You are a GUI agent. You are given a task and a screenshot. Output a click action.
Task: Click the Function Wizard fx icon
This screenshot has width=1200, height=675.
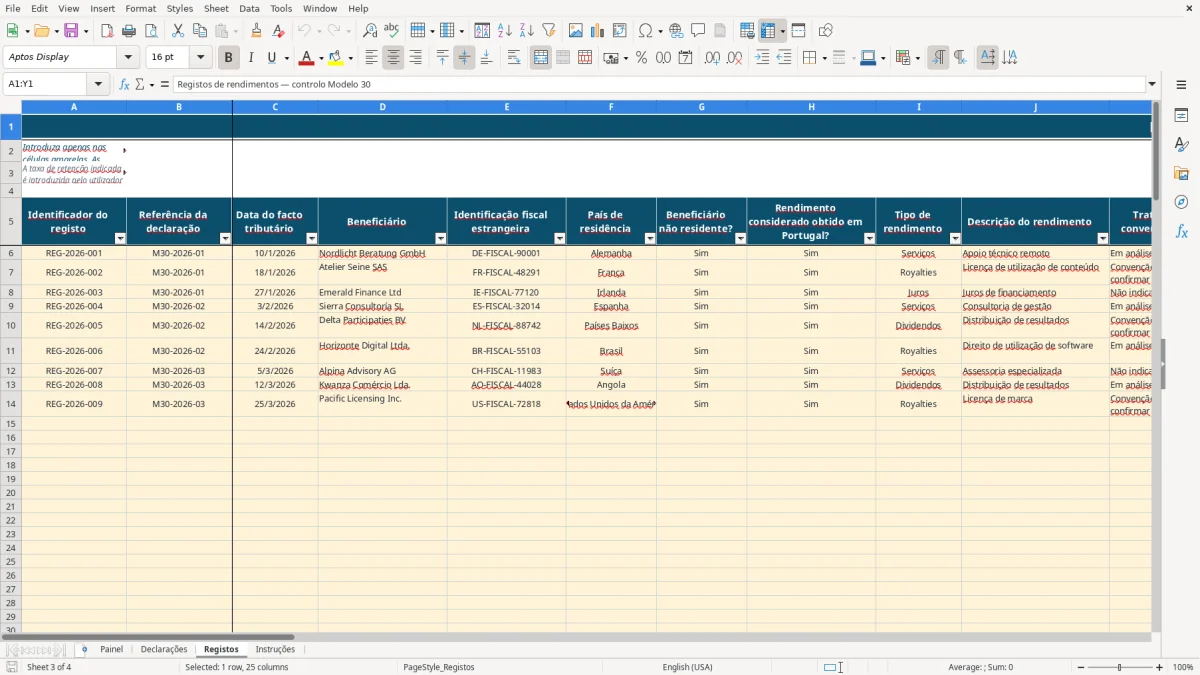click(124, 84)
